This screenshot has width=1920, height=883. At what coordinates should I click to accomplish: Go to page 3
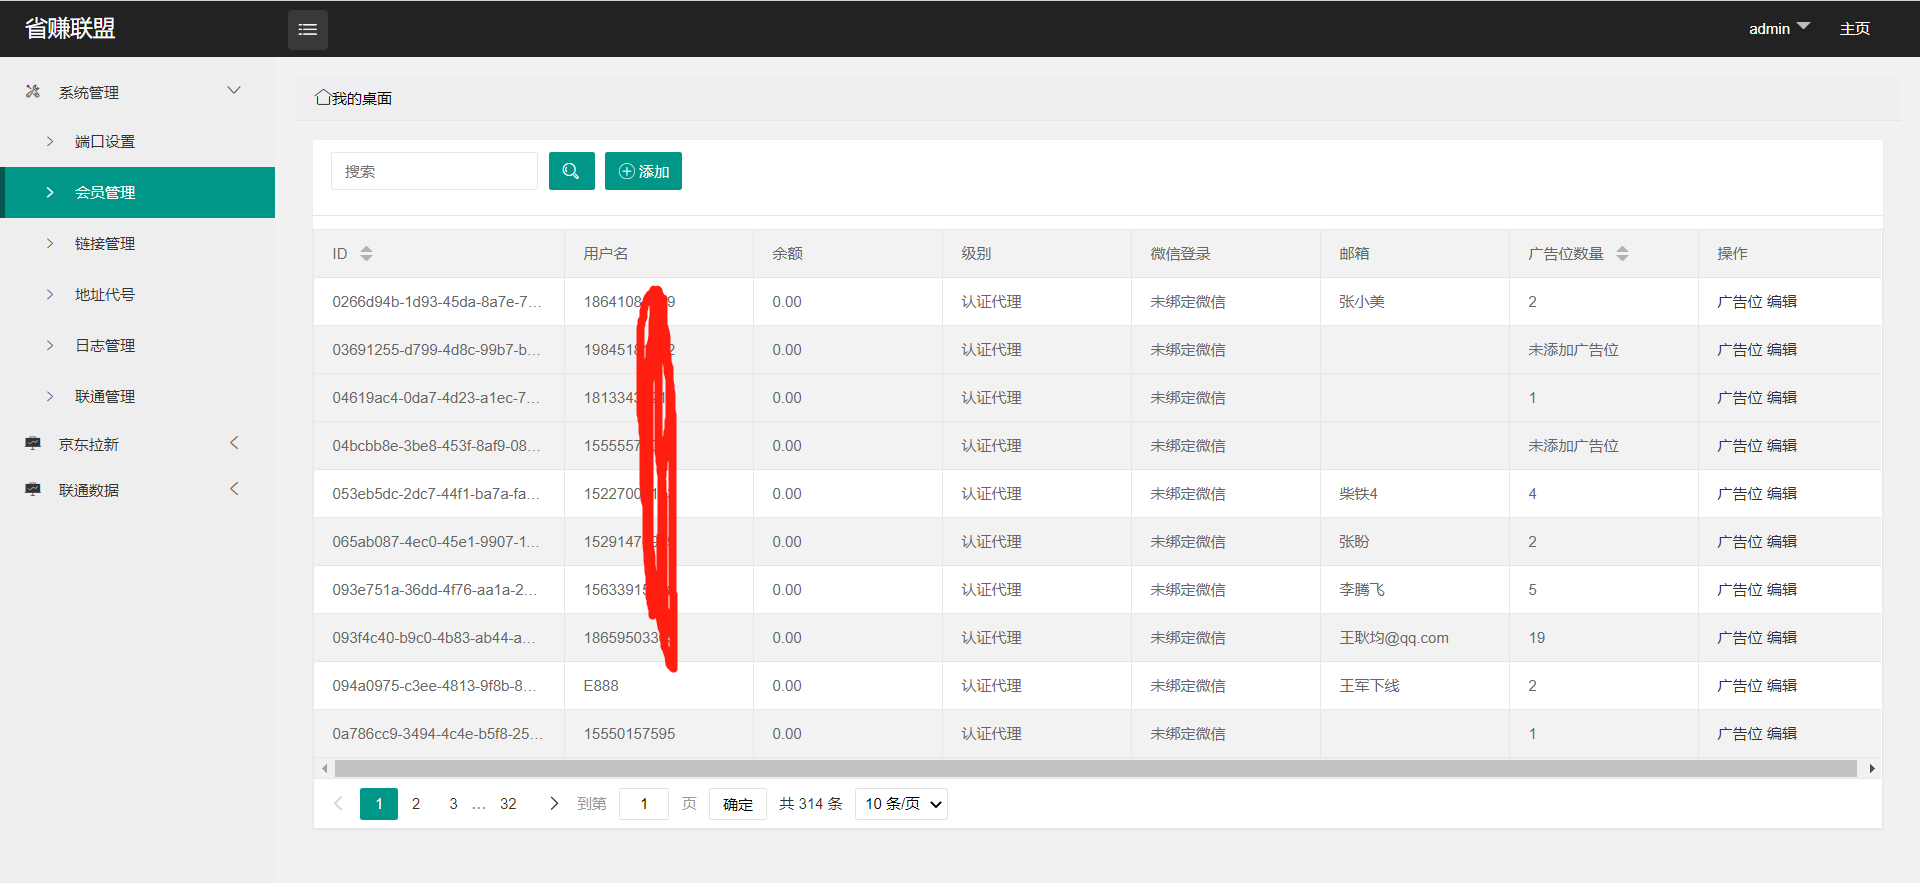pyautogui.click(x=453, y=804)
